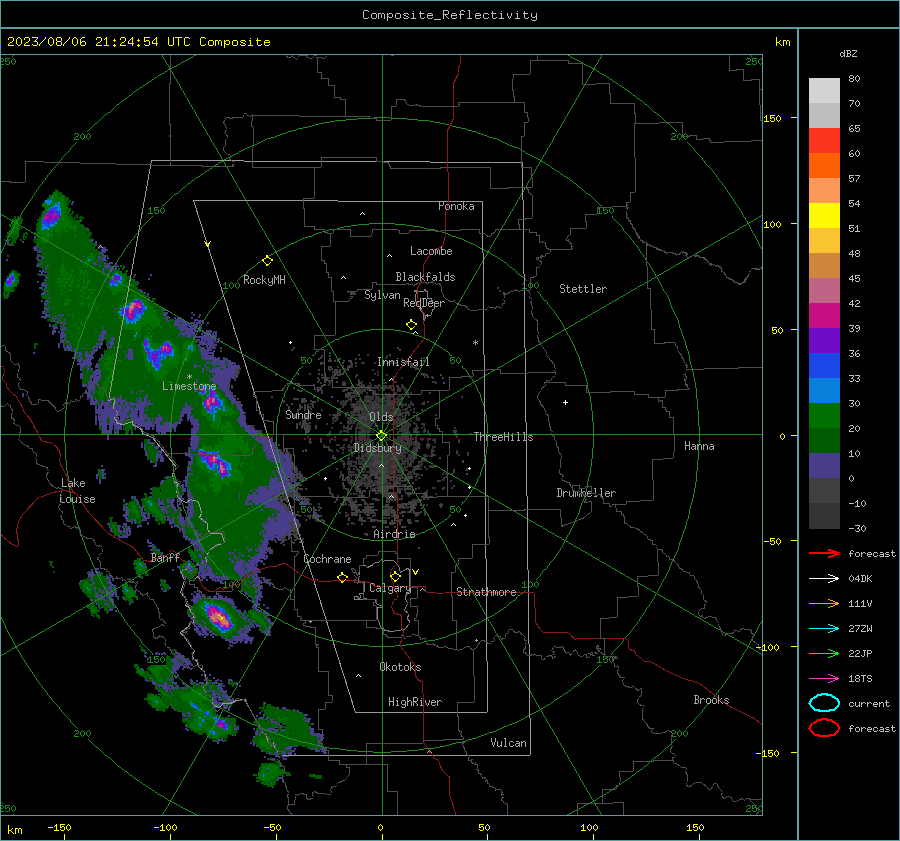Screen dimensions: 900x841
Task: Click the green 22JP arrow icon
Action: pos(824,653)
